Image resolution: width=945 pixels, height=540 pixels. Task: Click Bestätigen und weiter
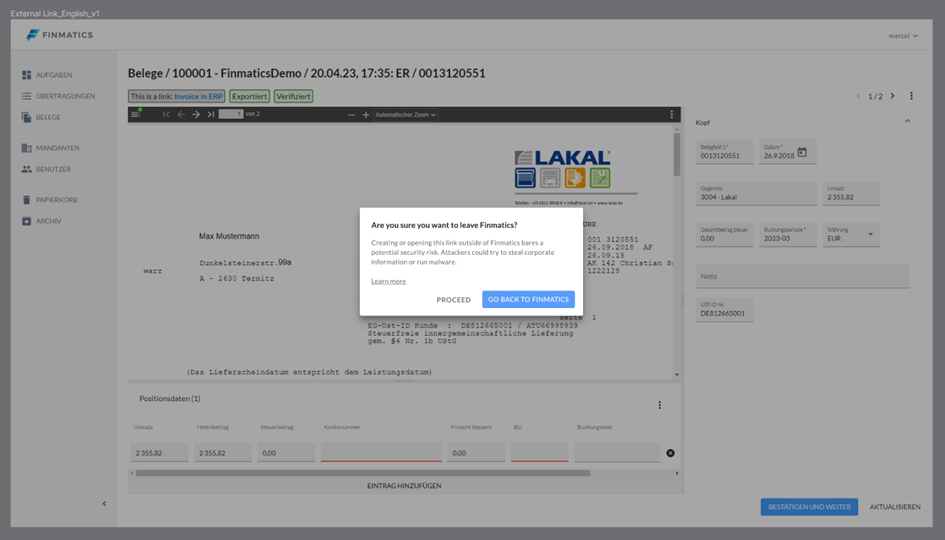[809, 507]
